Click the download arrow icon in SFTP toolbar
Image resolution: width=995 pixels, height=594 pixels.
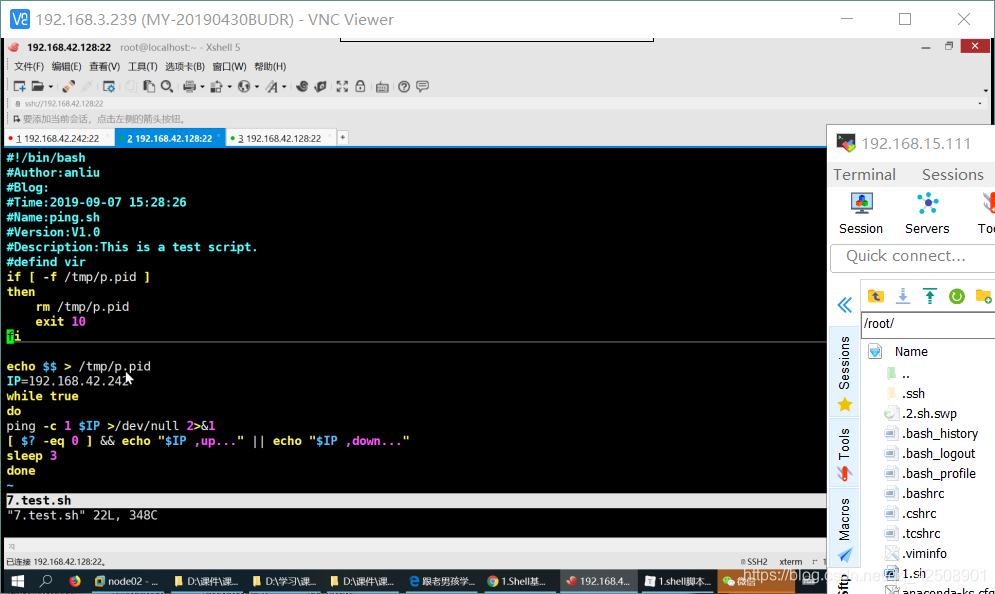[x=902, y=296]
